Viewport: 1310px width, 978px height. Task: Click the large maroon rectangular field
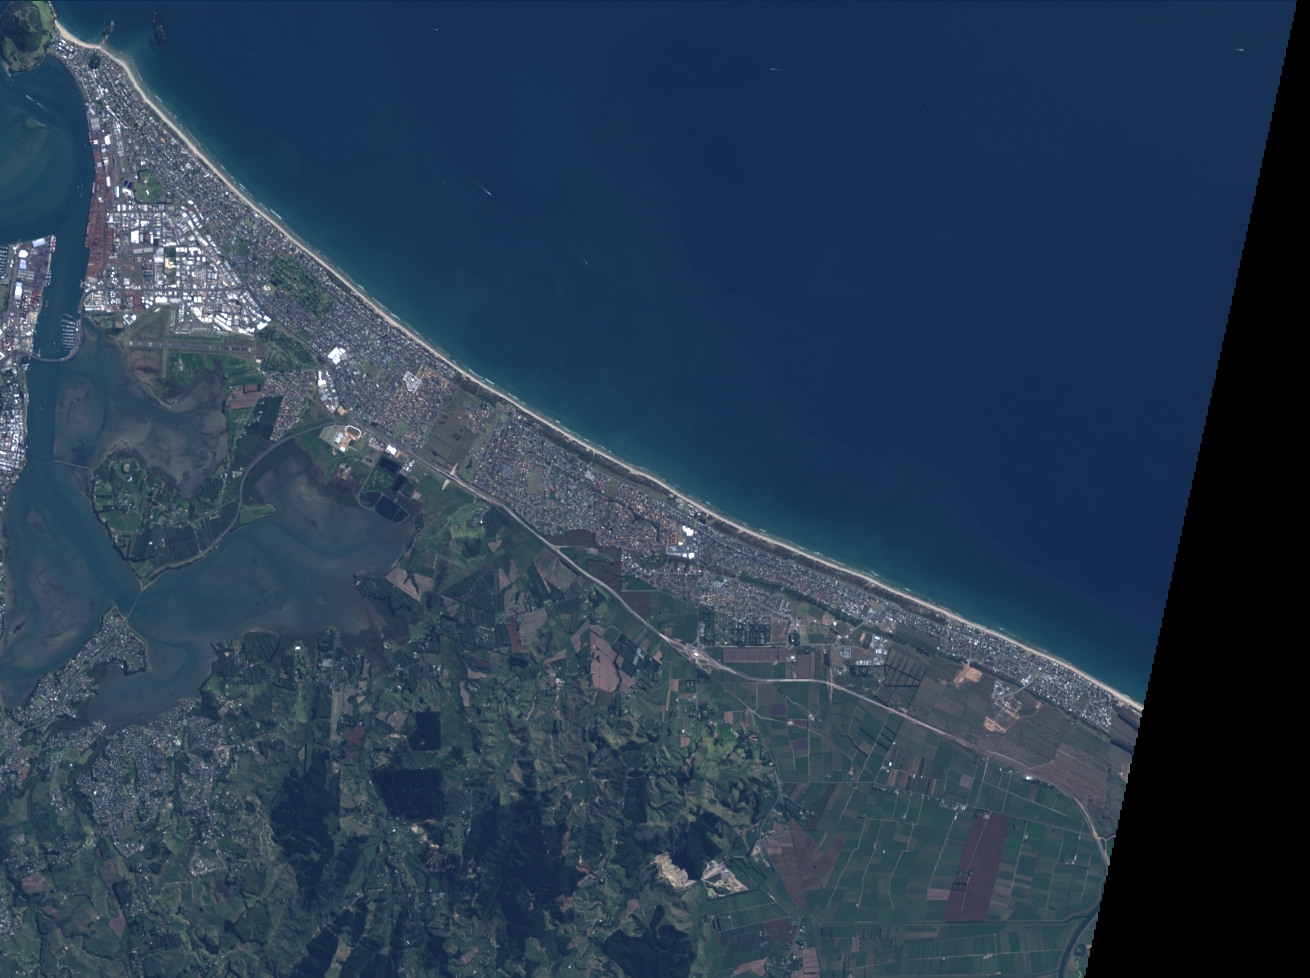(976, 866)
